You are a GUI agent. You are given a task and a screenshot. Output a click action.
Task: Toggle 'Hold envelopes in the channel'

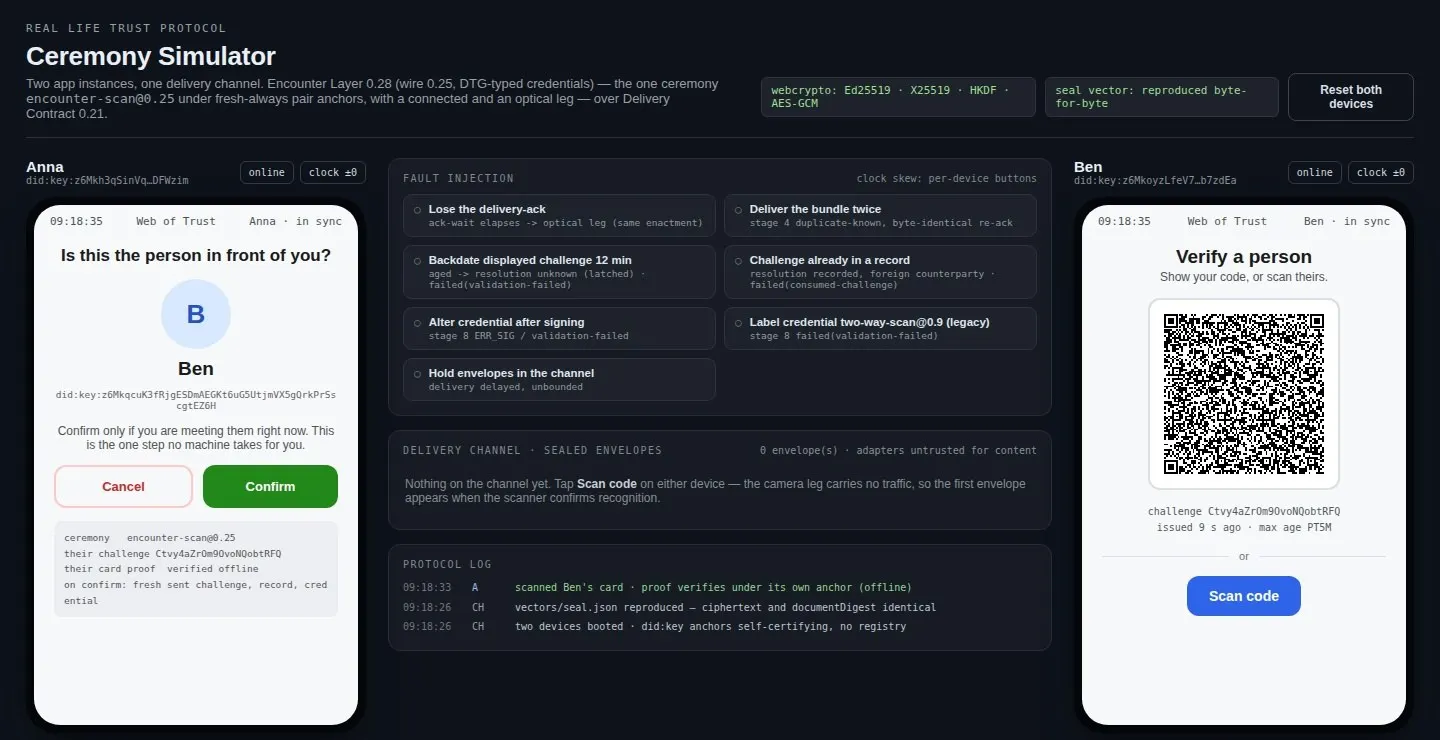coord(559,379)
